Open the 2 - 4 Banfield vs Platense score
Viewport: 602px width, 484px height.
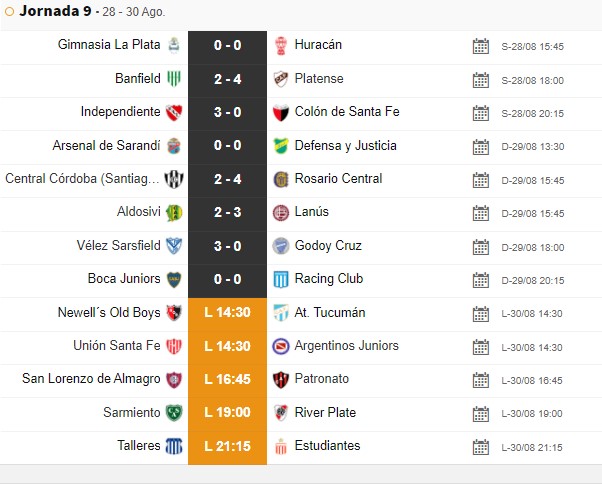227,79
